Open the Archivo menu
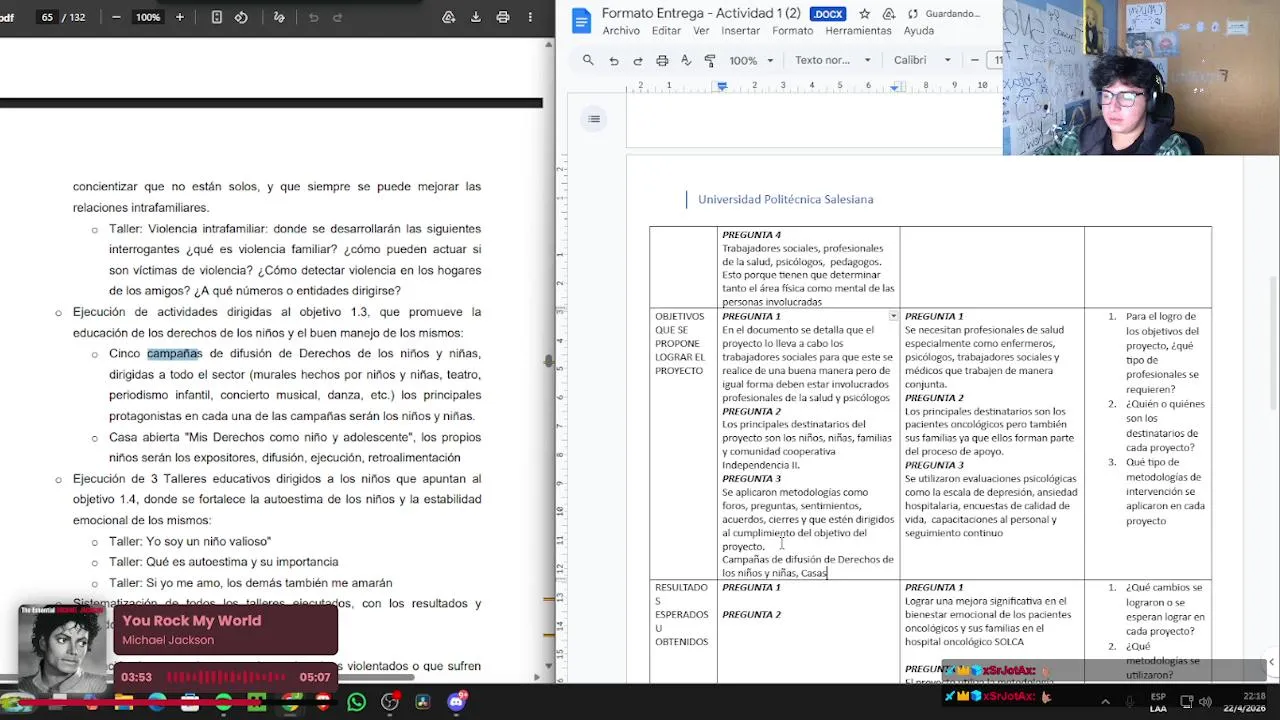The image size is (1280, 720). 621,31
